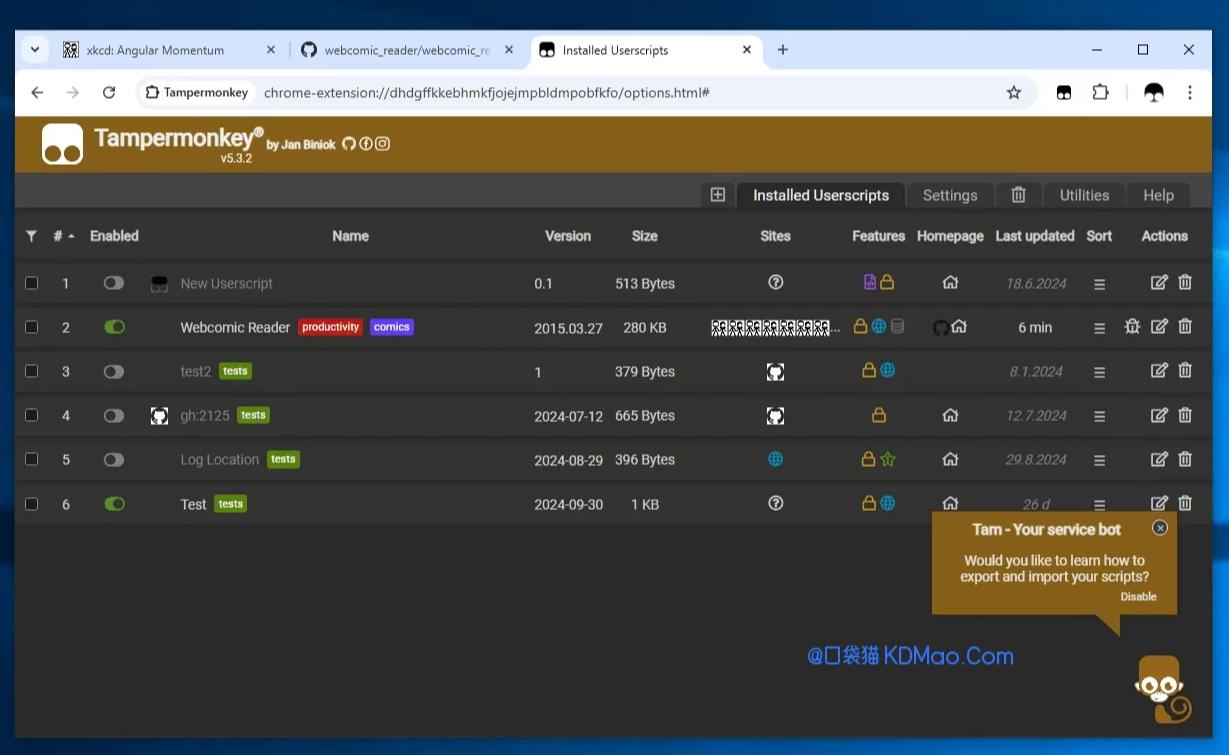The width and height of the screenshot is (1229, 755).
Task: Click the sort handle for test2 row
Action: pyautogui.click(x=1099, y=372)
